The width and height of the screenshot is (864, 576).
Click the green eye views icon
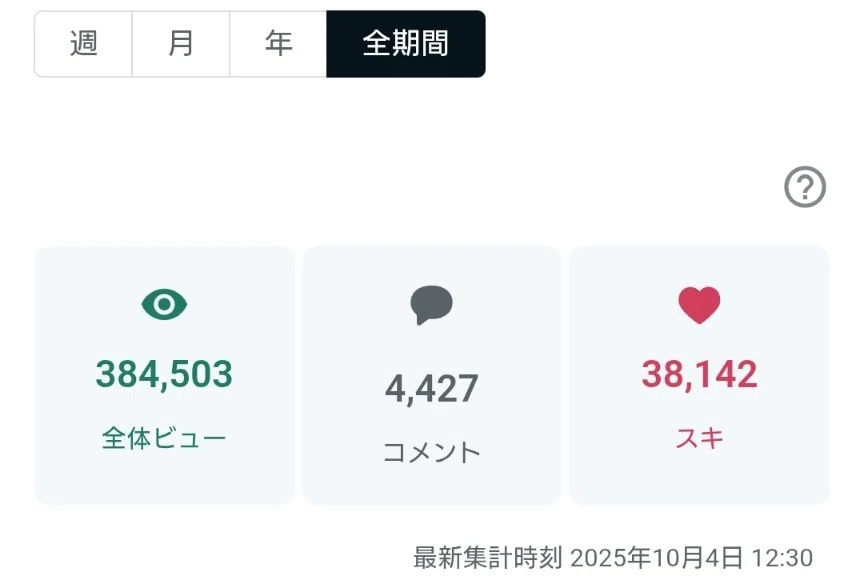pyautogui.click(x=164, y=304)
